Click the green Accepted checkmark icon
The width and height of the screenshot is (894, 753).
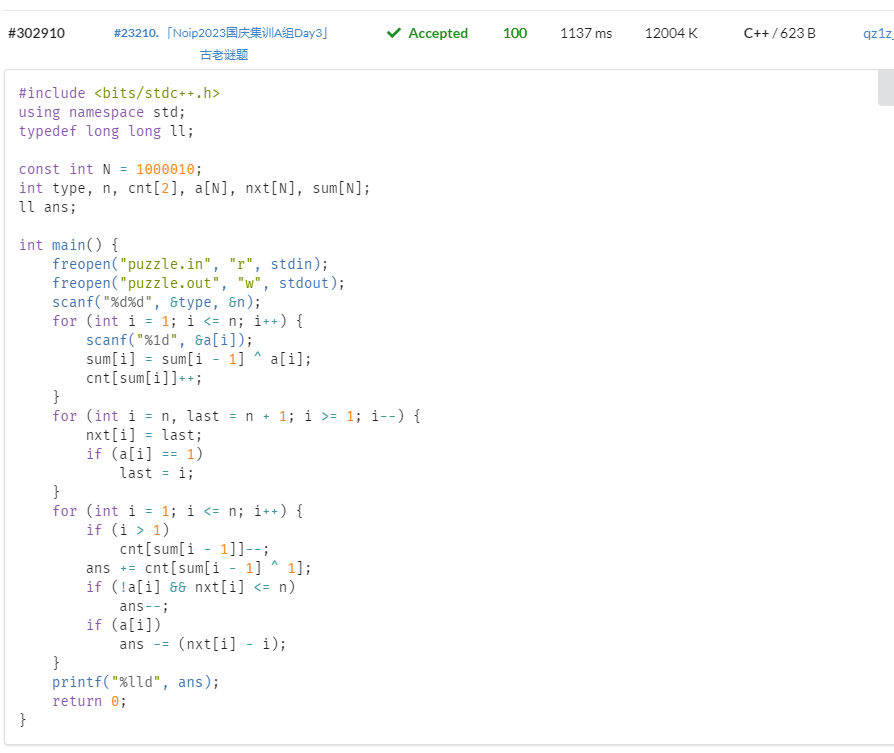point(394,33)
